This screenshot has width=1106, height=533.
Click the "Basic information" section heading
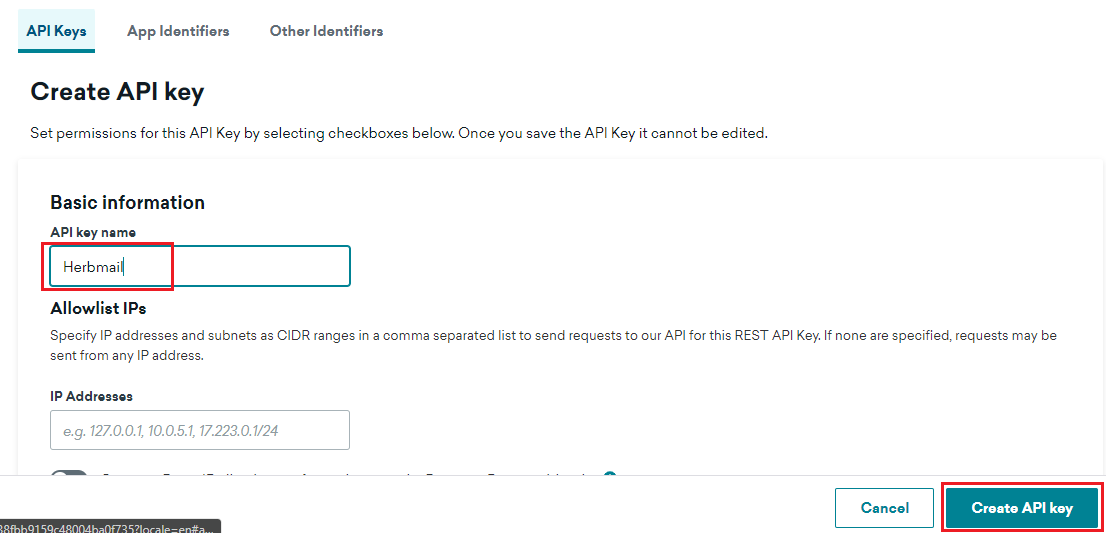pos(128,202)
